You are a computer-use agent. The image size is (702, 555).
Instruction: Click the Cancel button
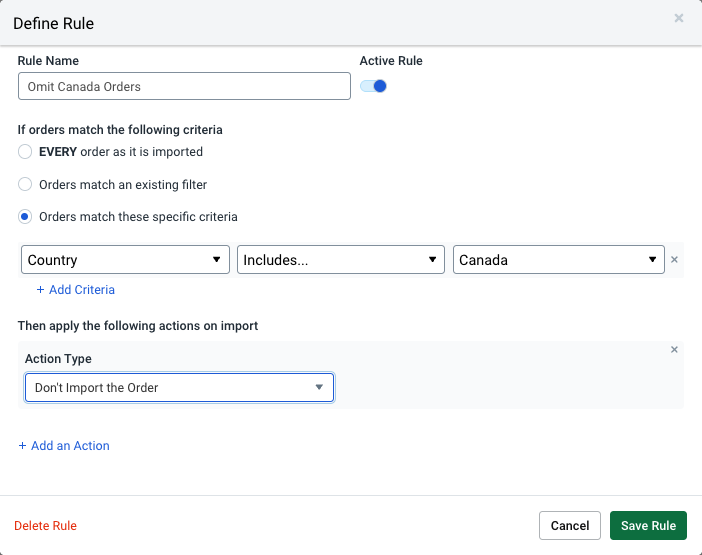tap(569, 526)
